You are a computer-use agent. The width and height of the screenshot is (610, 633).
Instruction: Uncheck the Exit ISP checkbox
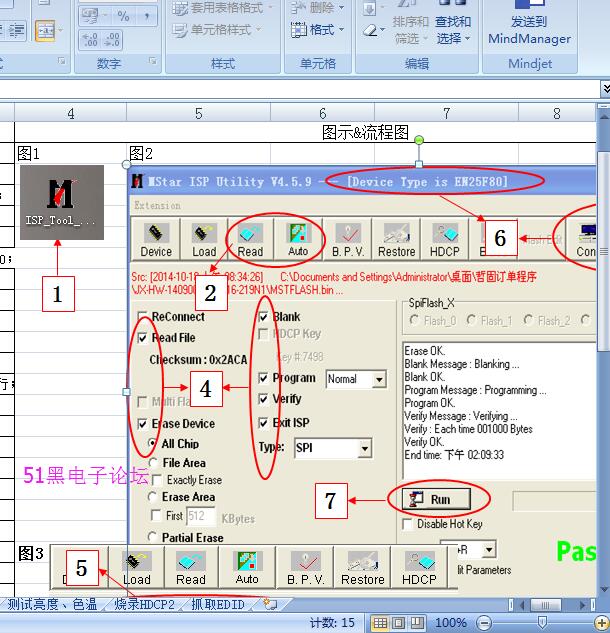(x=263, y=423)
